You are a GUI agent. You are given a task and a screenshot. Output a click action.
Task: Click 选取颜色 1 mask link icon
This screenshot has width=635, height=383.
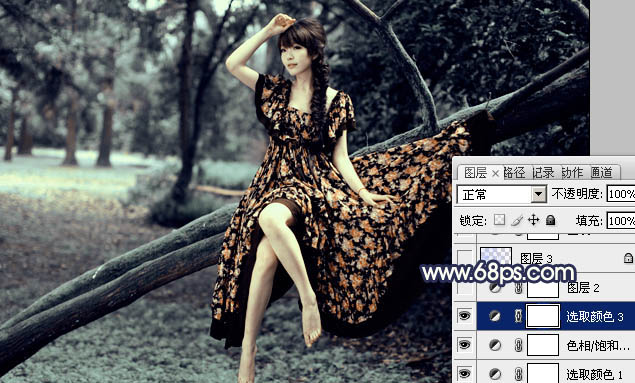point(518,374)
